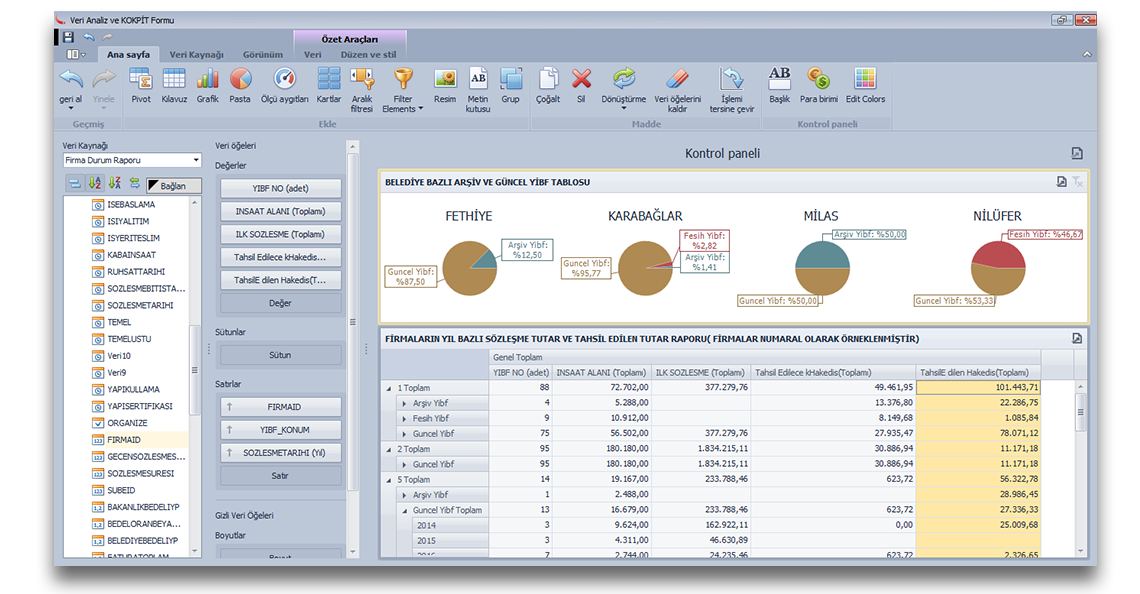Insert a Kartlar cards element
Screen dimensions: 1140x594
coord(329,84)
